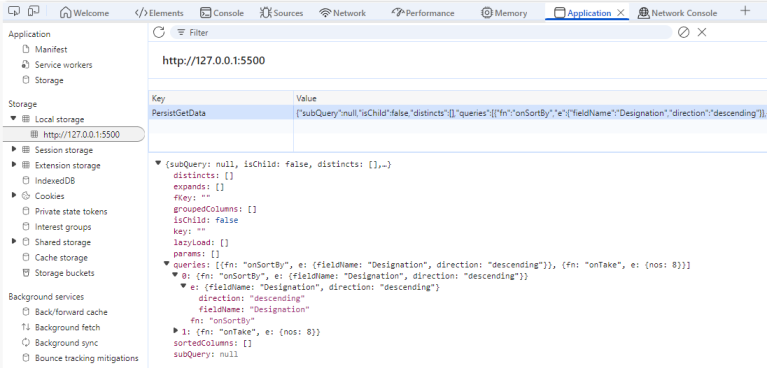This screenshot has height=368, width=767.
Task: Open Manifest in Application section
Action: click(x=51, y=49)
